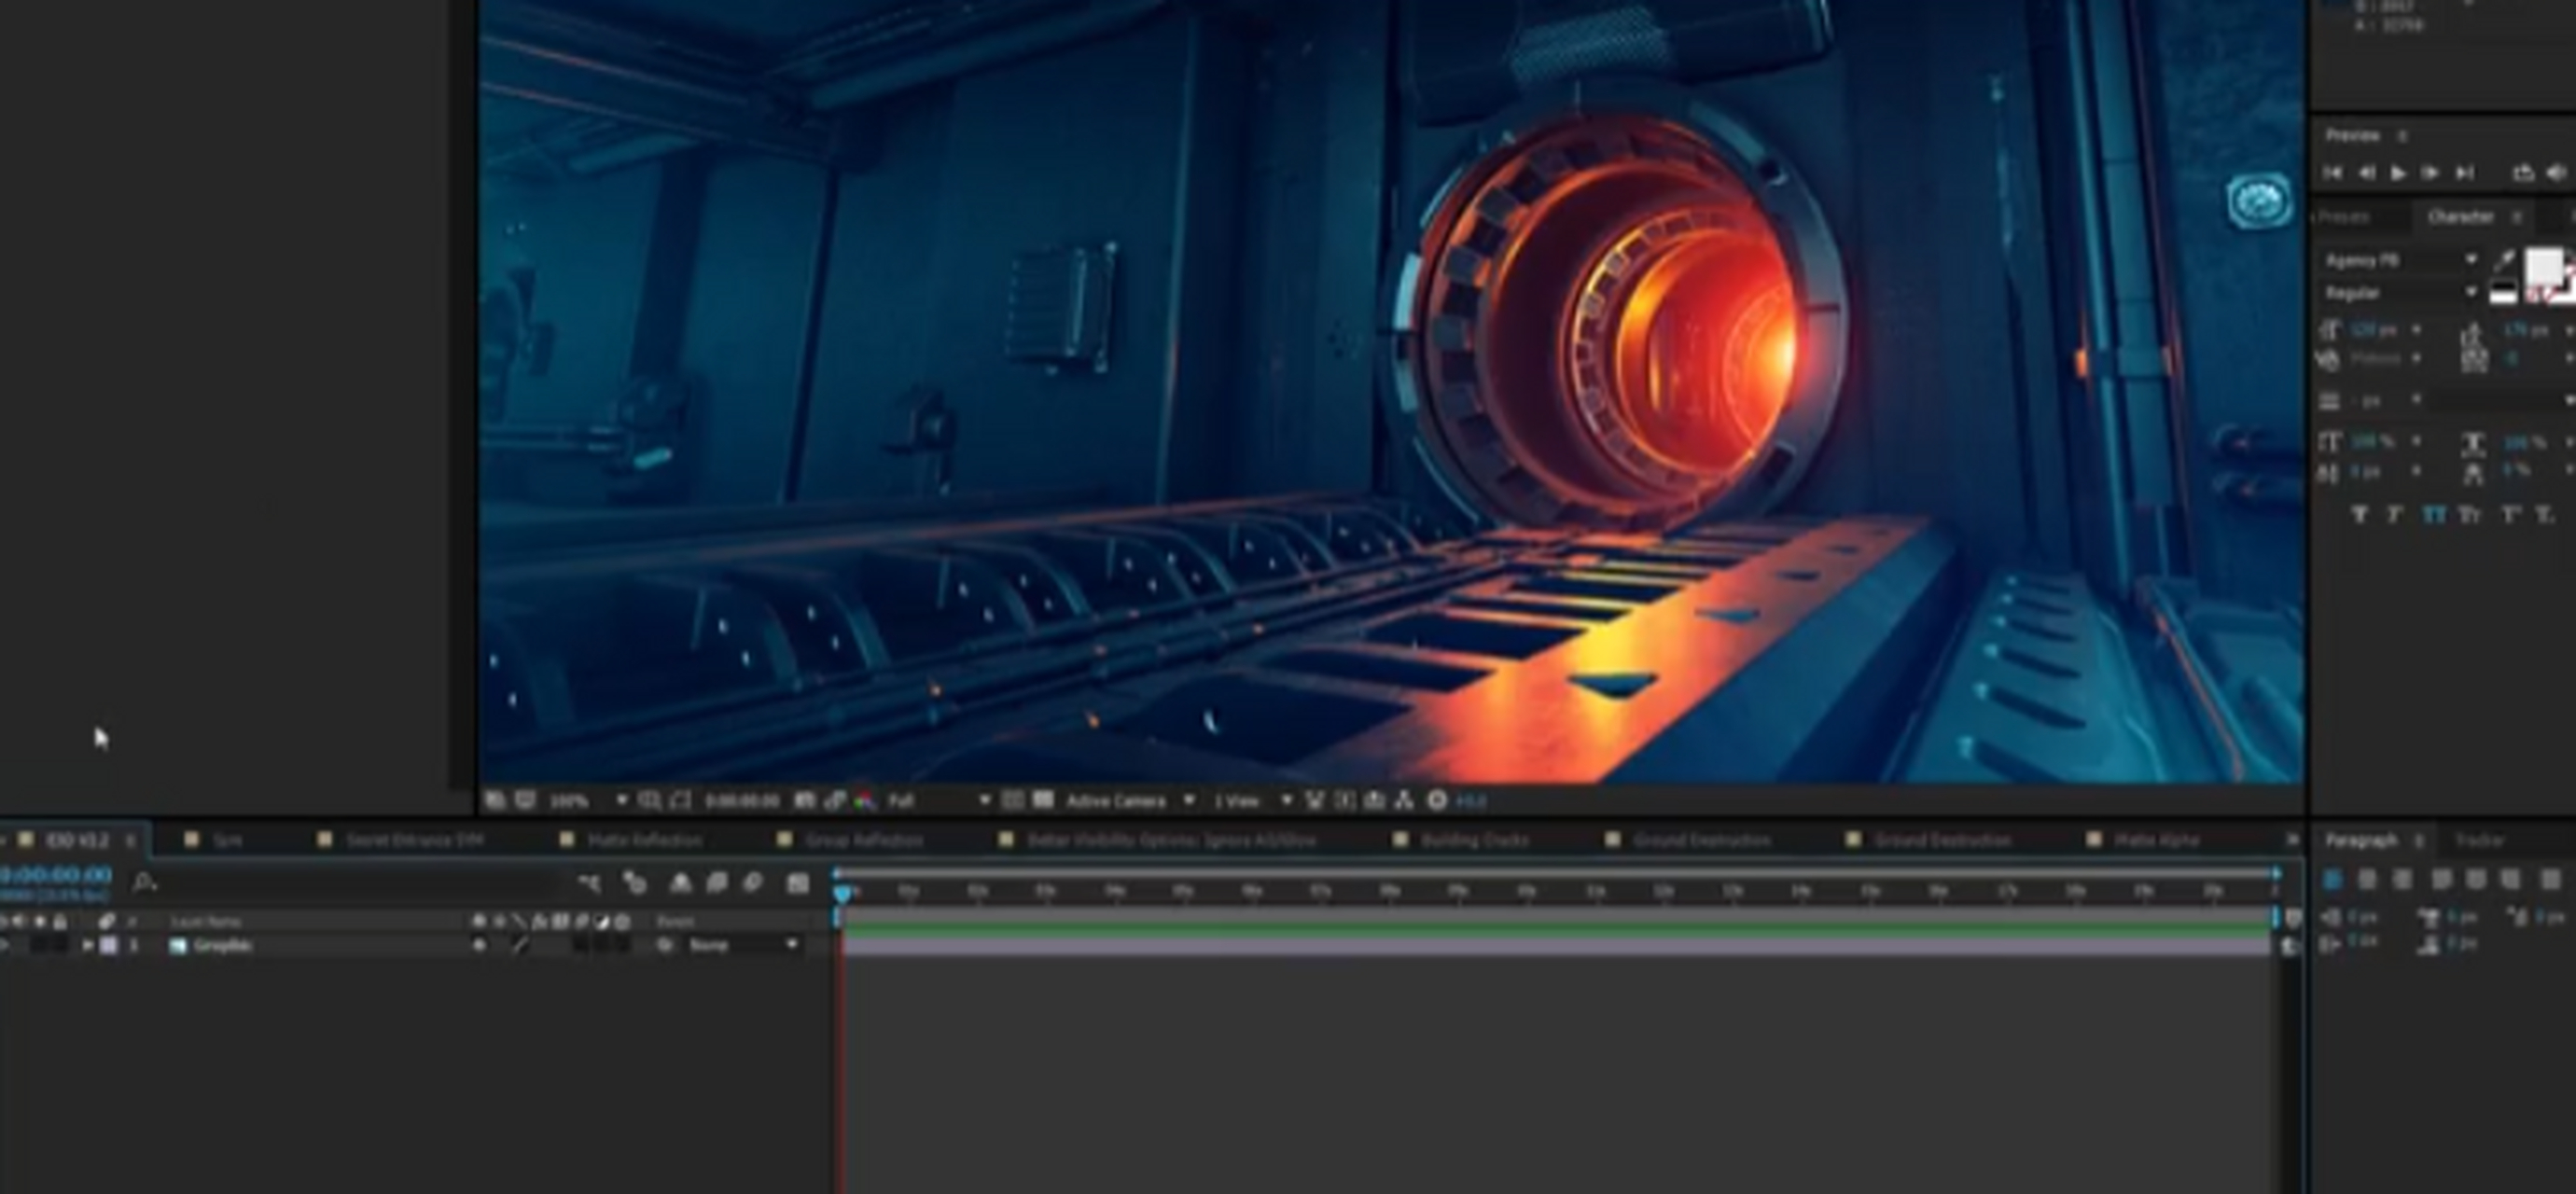Image resolution: width=2576 pixels, height=1194 pixels.
Task: Click the current time display in timeline
Action: [x=55, y=876]
